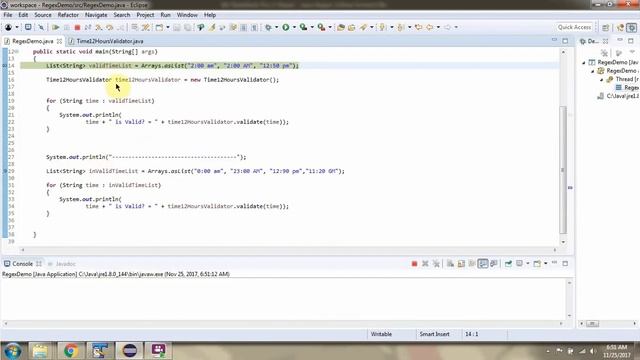Open the Refactor menu
The width and height of the screenshot is (640, 360).
coord(68,15)
